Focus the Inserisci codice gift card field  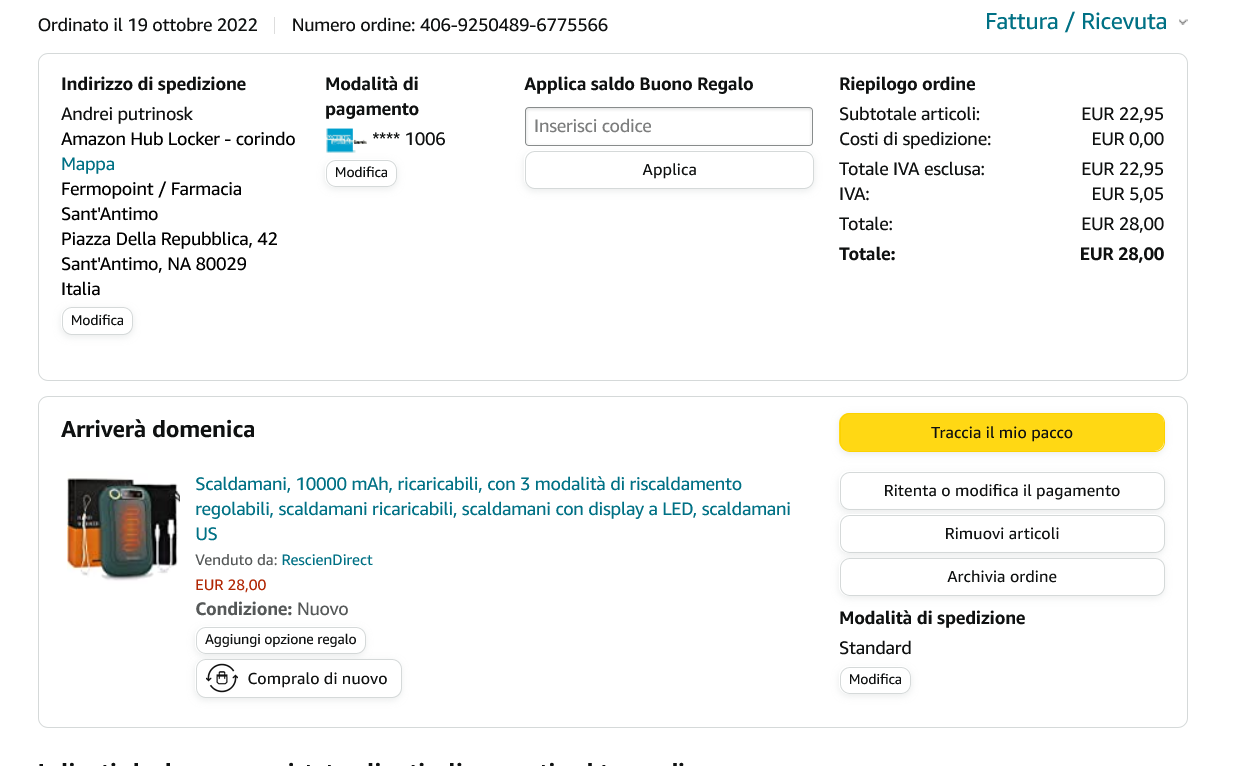tap(669, 126)
